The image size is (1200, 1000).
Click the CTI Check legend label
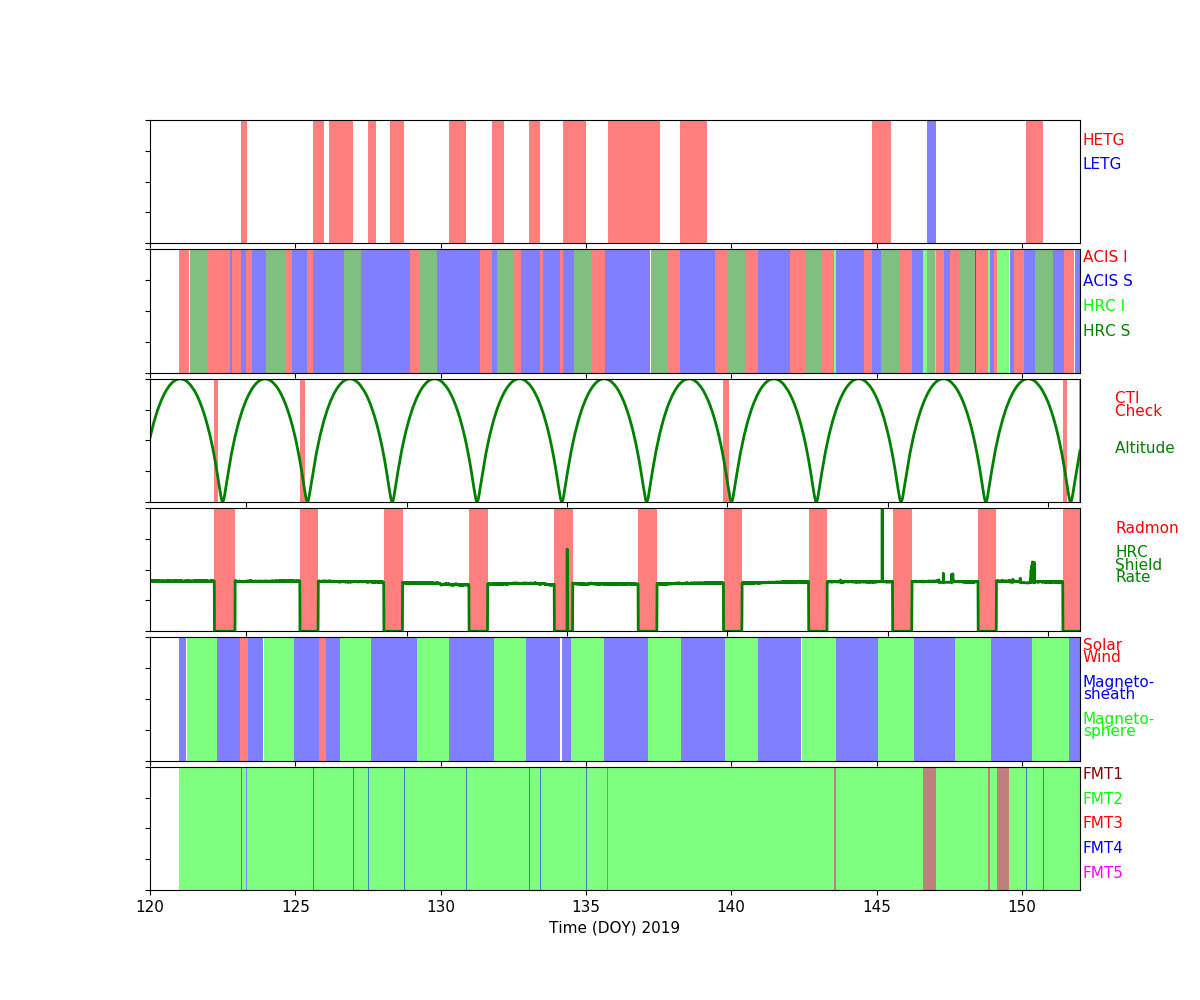[1138, 405]
